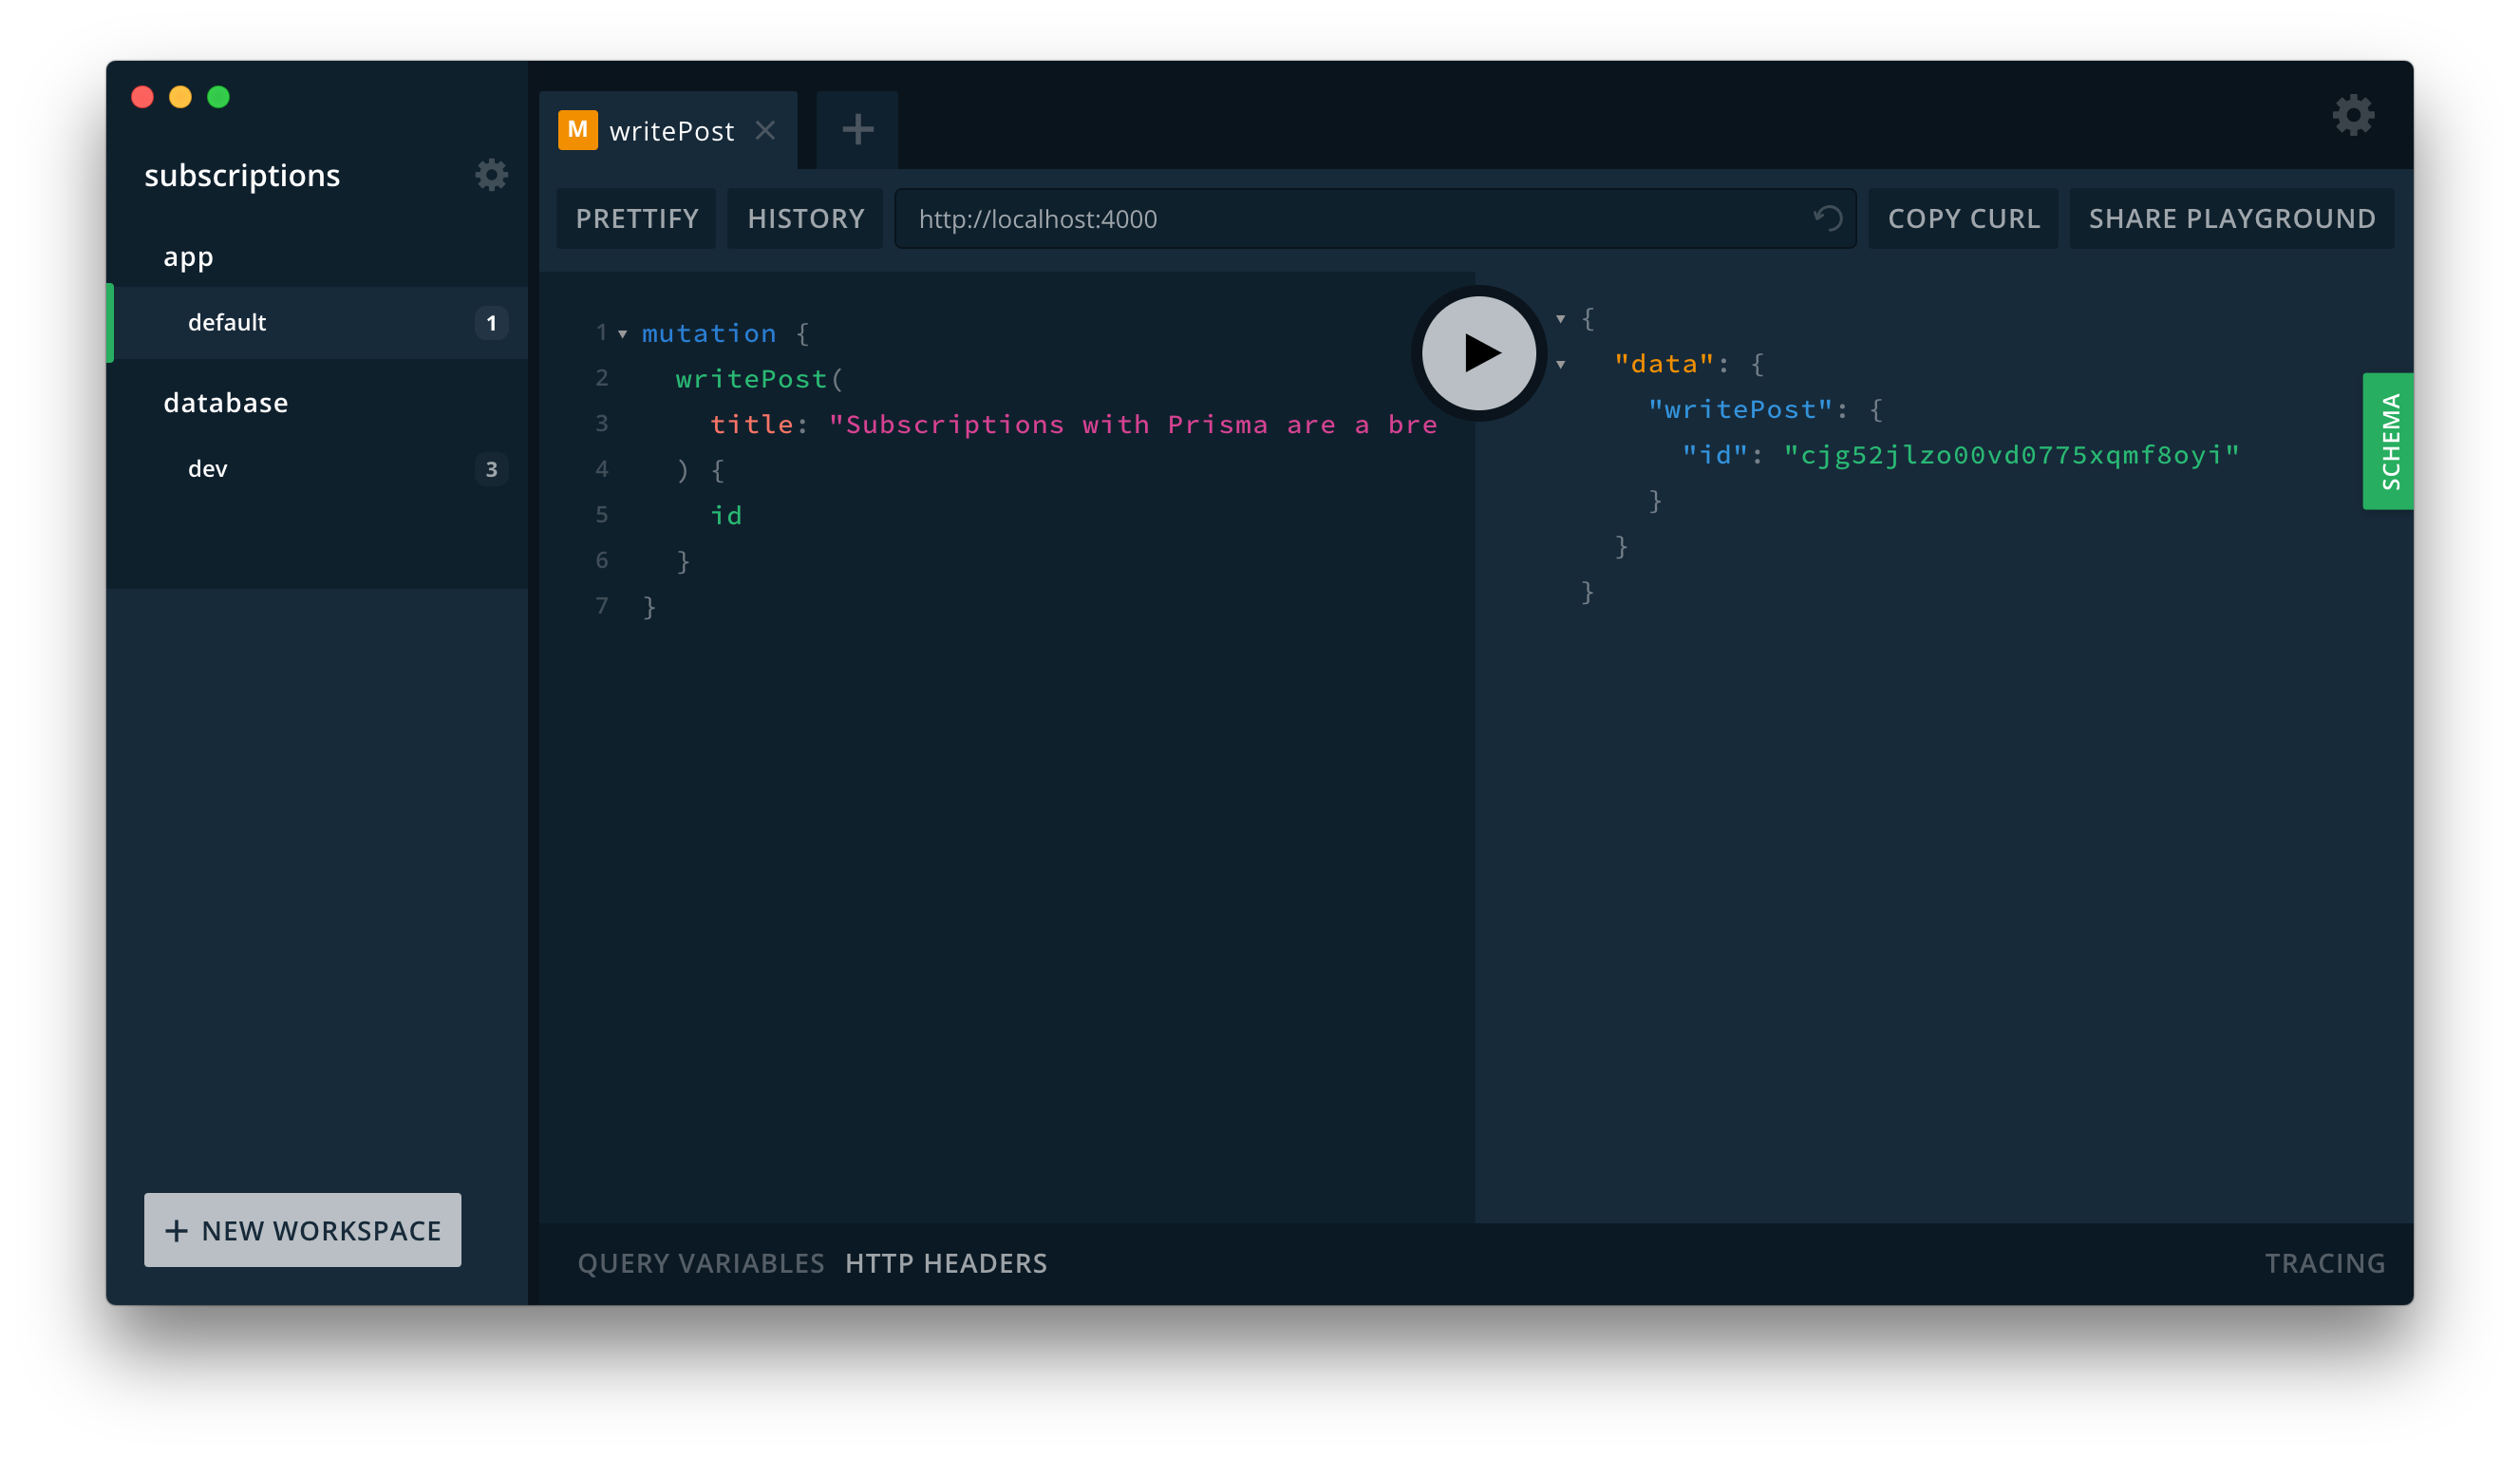
Task: Click the orange M mutation badge
Action: [x=577, y=130]
